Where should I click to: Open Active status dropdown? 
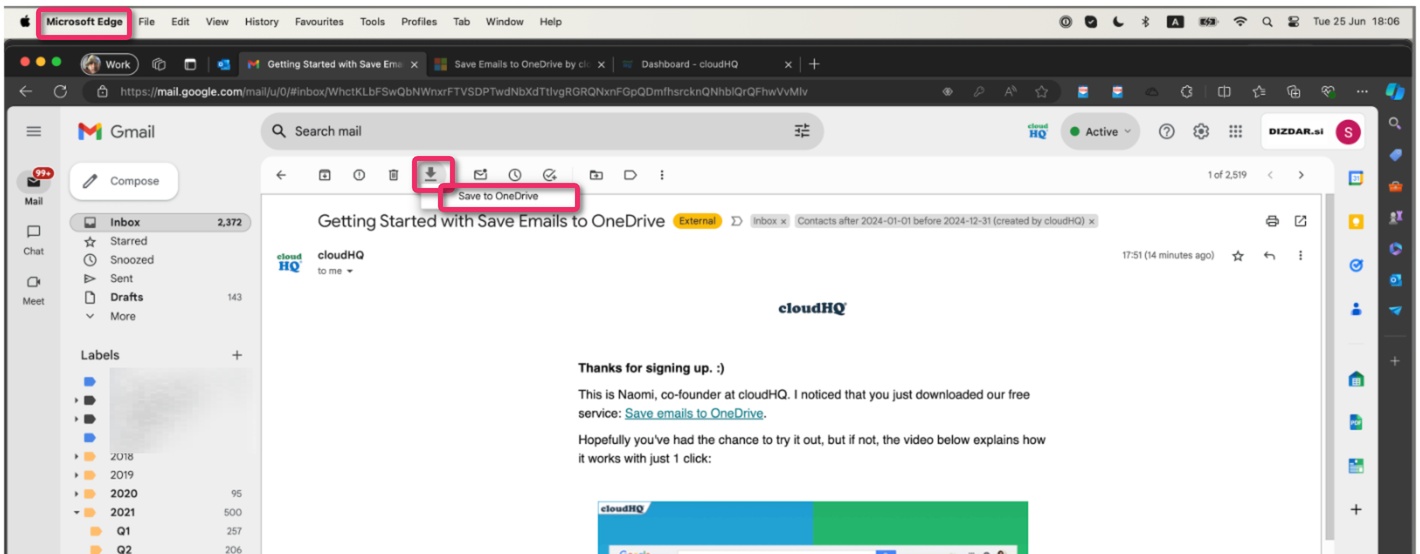tap(1101, 131)
